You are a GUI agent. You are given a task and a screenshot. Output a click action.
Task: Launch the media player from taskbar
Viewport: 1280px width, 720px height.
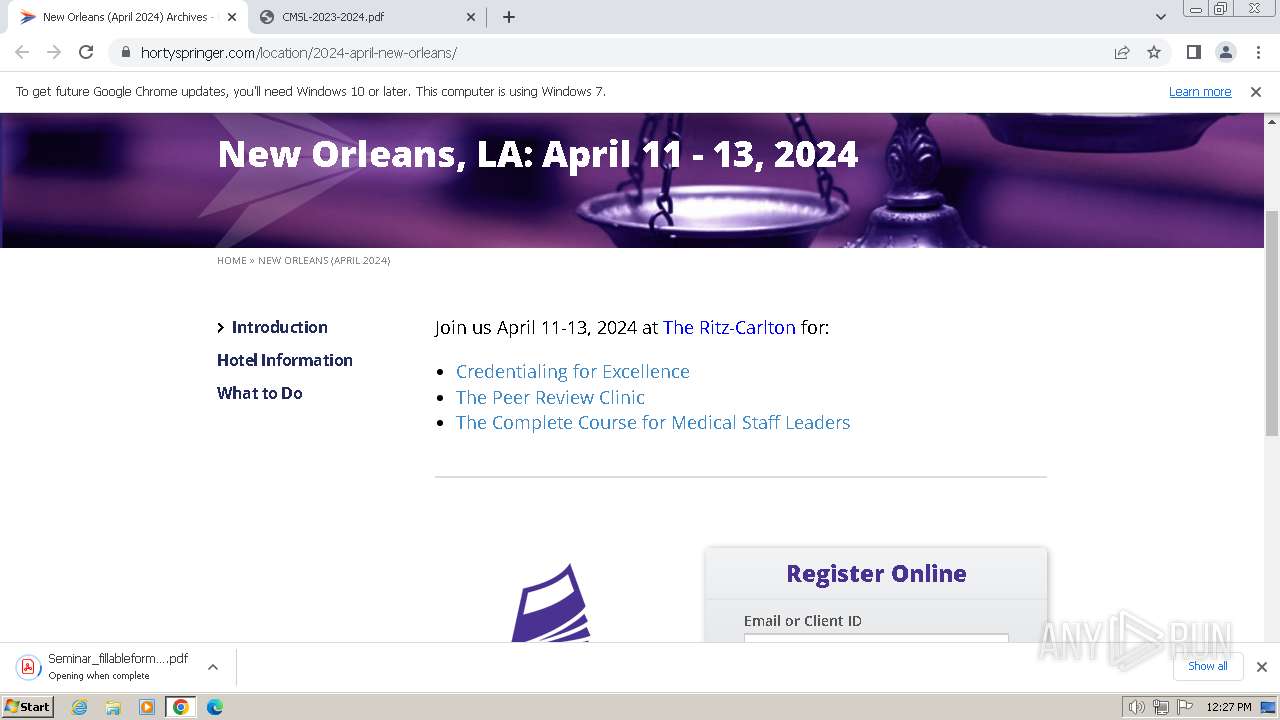(x=147, y=707)
